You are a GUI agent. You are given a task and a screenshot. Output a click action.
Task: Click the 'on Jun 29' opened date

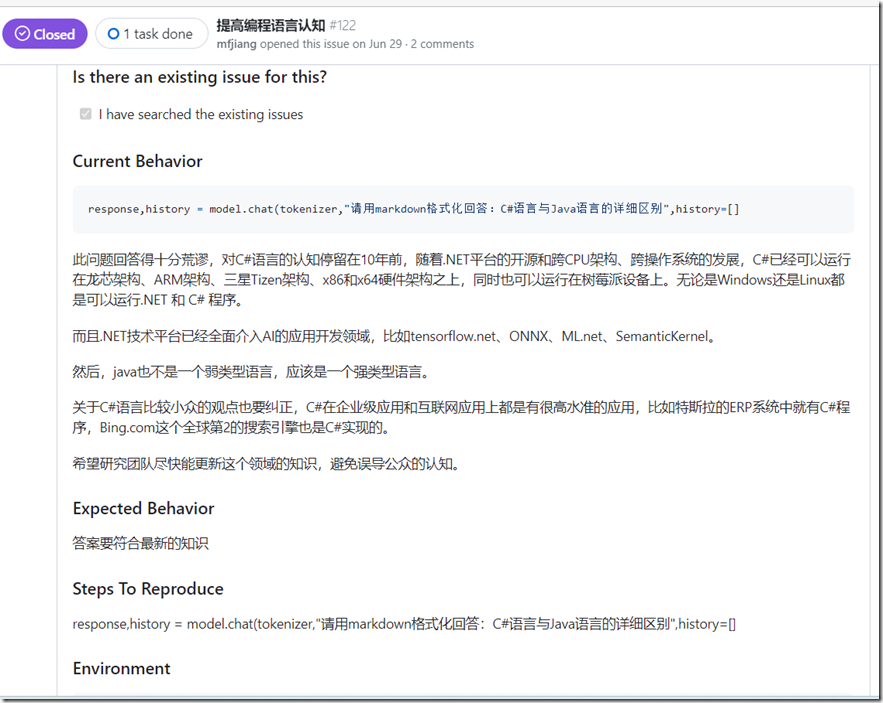pos(377,44)
